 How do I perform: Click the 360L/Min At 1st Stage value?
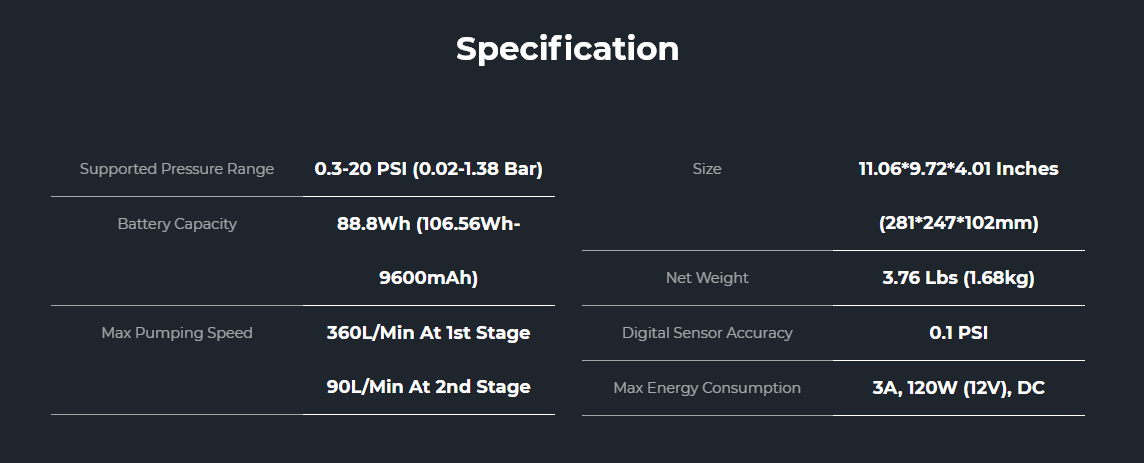(x=428, y=333)
